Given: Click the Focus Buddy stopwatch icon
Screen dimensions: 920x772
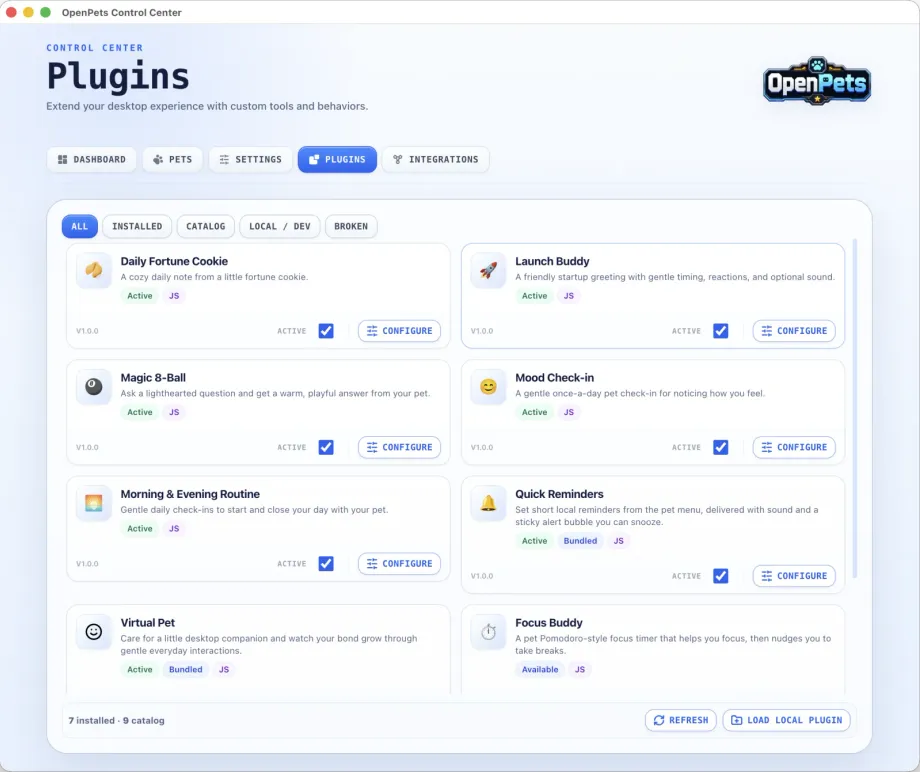Looking at the screenshot, I should coord(488,631).
